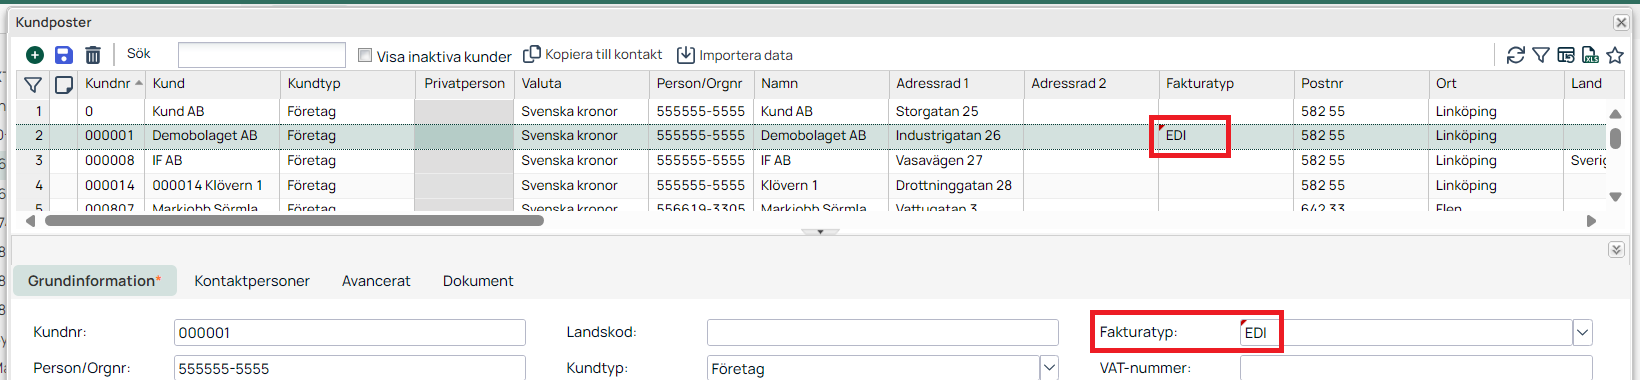Expand the Fakturatyp dropdown arrow
Image resolution: width=1640 pixels, height=380 pixels.
pos(1582,332)
